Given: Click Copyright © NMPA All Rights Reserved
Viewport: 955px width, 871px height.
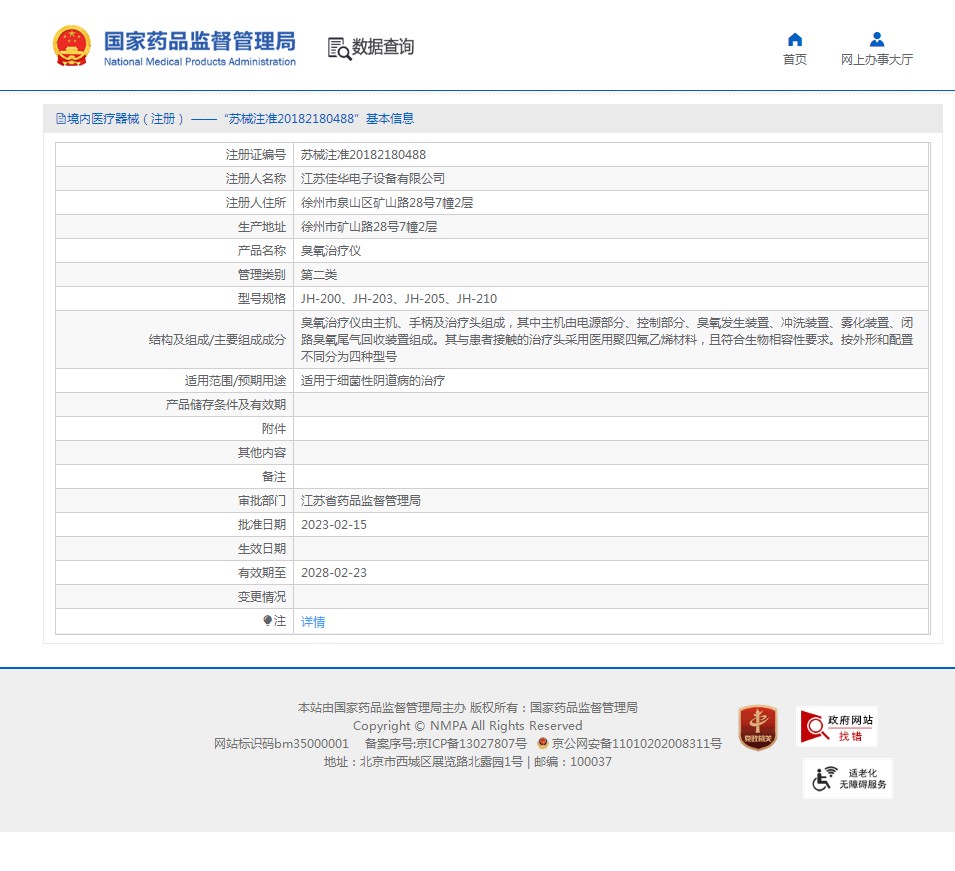Looking at the screenshot, I should pyautogui.click(x=468, y=726).
